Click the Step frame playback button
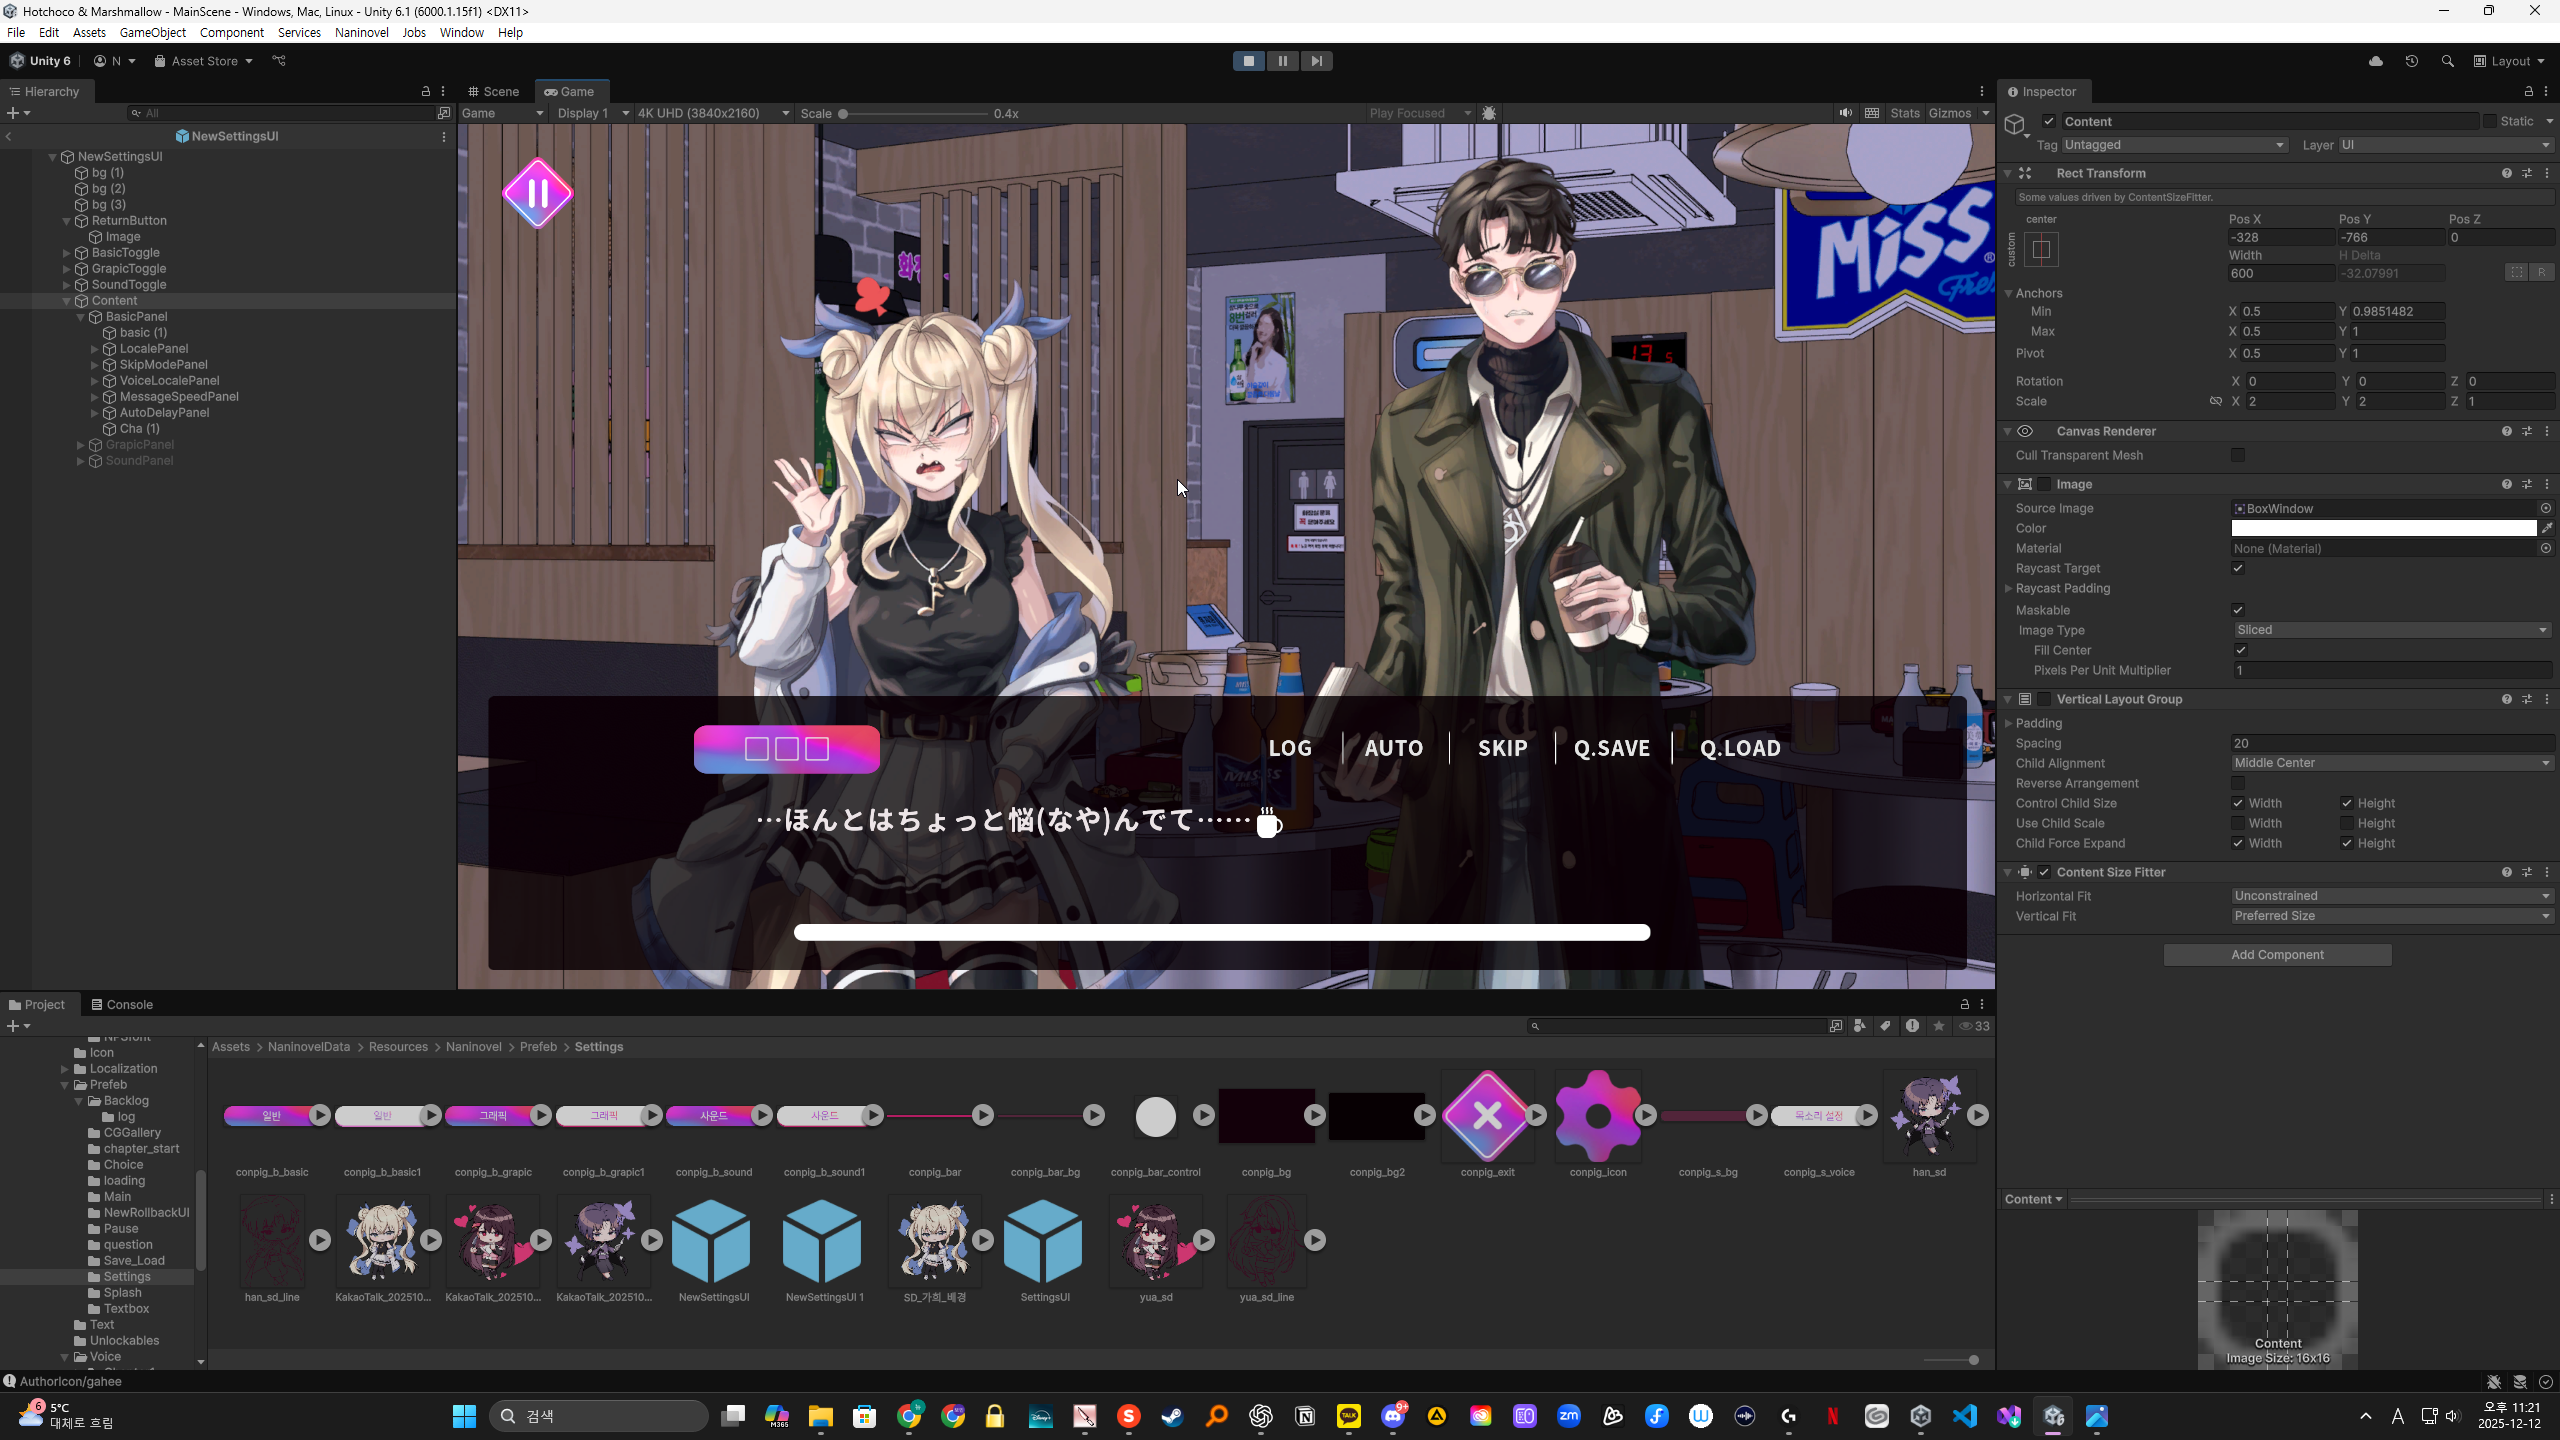The width and height of the screenshot is (2560, 1440). [x=1316, y=61]
